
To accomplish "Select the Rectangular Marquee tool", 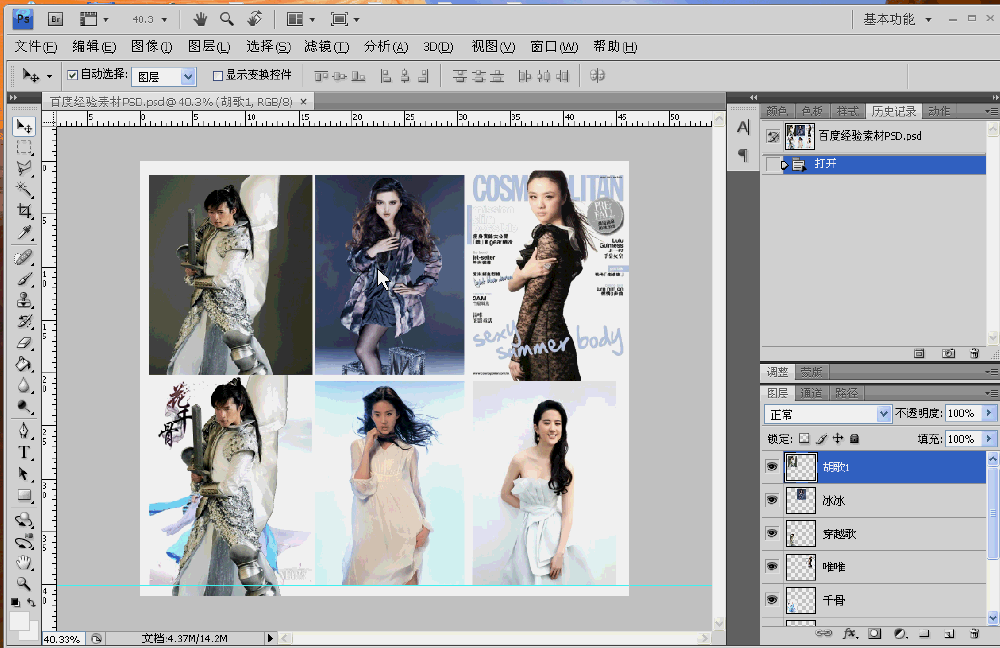I will point(24,148).
